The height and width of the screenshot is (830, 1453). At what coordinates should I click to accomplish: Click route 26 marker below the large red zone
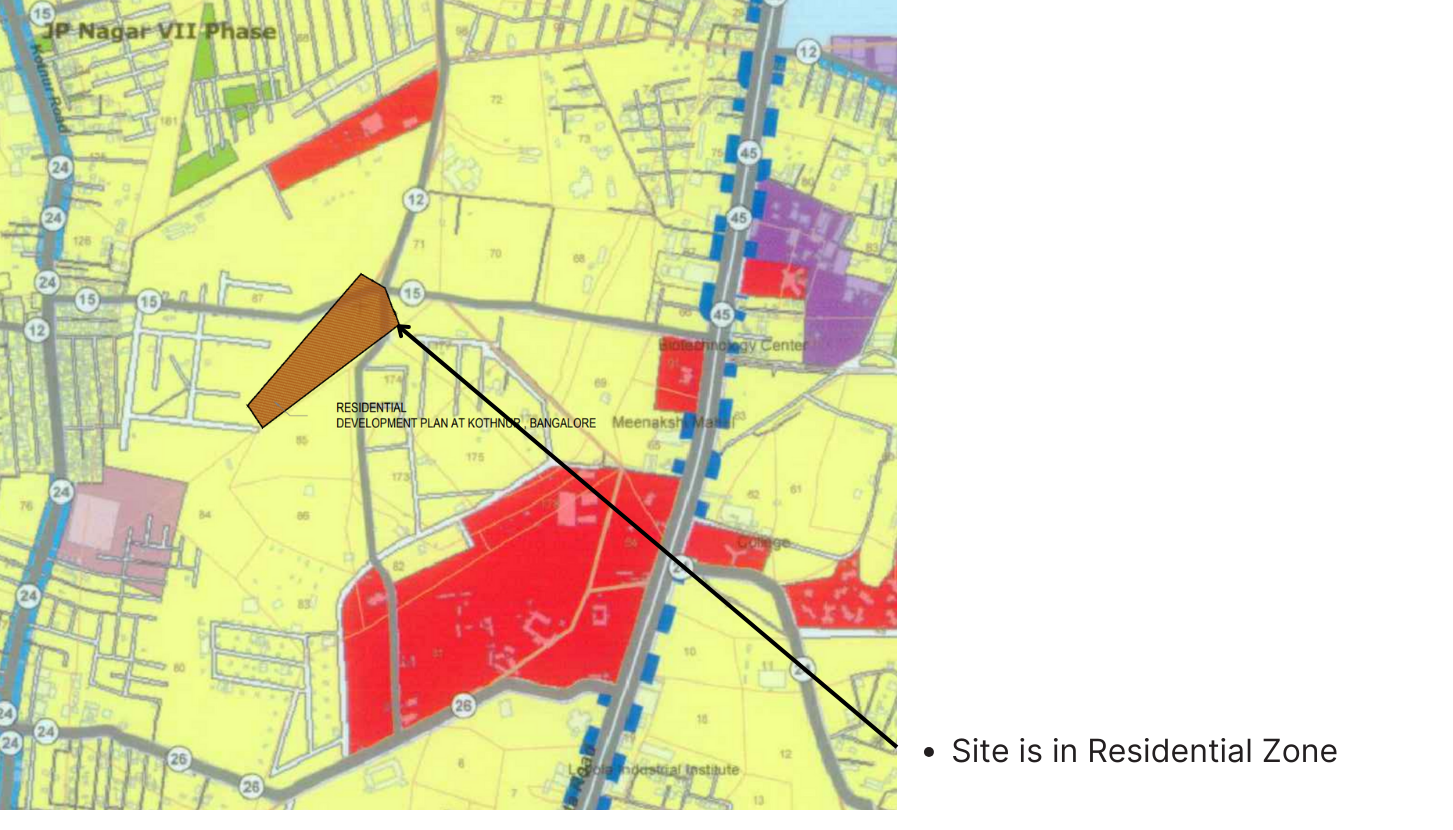[x=462, y=706]
